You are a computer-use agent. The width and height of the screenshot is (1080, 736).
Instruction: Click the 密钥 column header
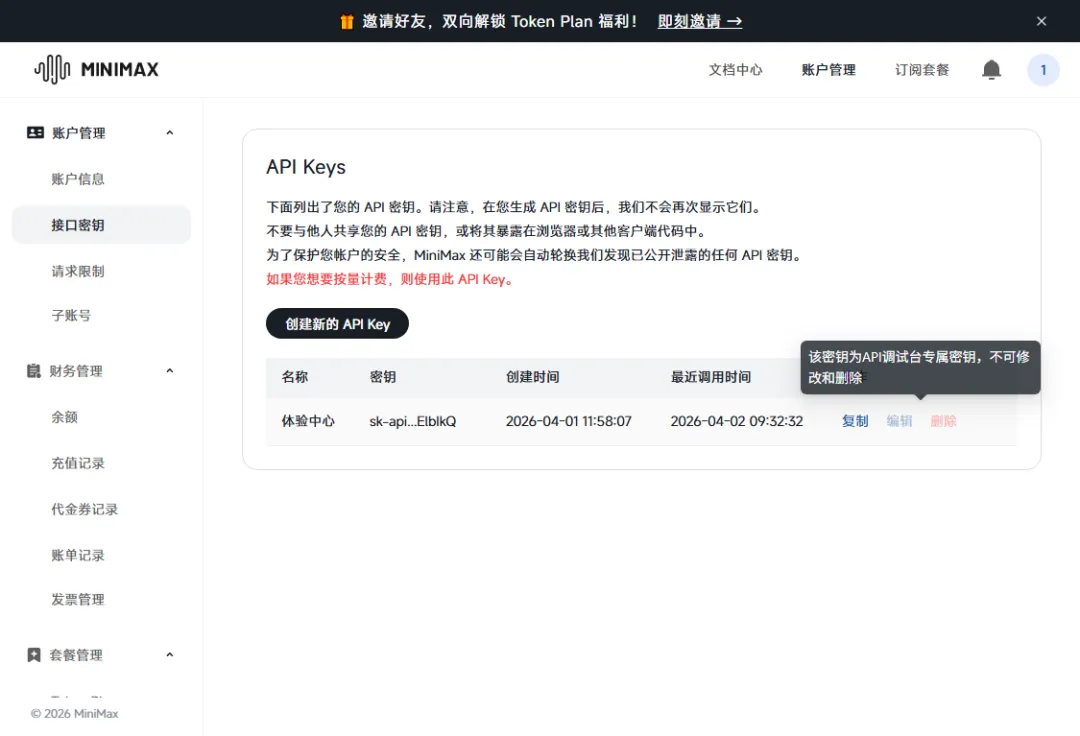[x=383, y=377]
